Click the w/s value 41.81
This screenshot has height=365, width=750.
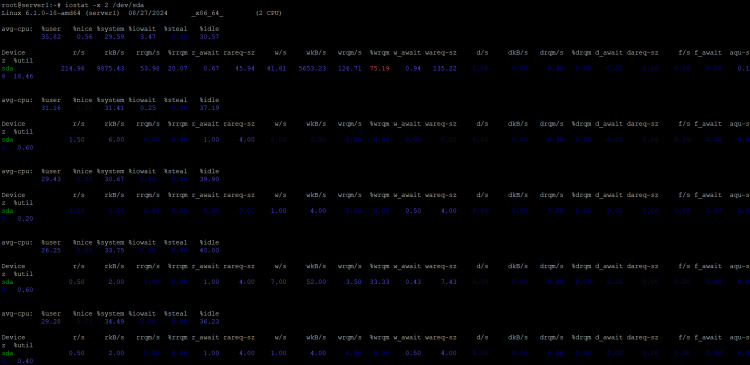point(276,68)
